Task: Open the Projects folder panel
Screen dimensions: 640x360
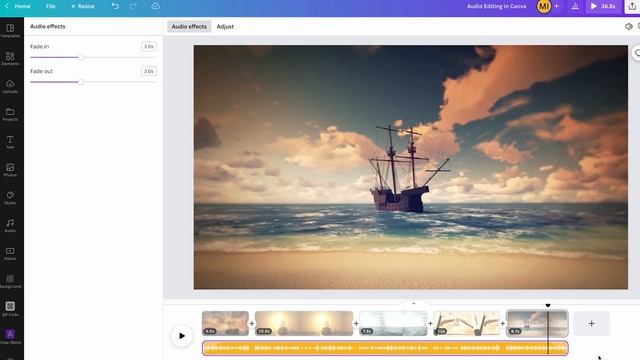Action: point(10,114)
